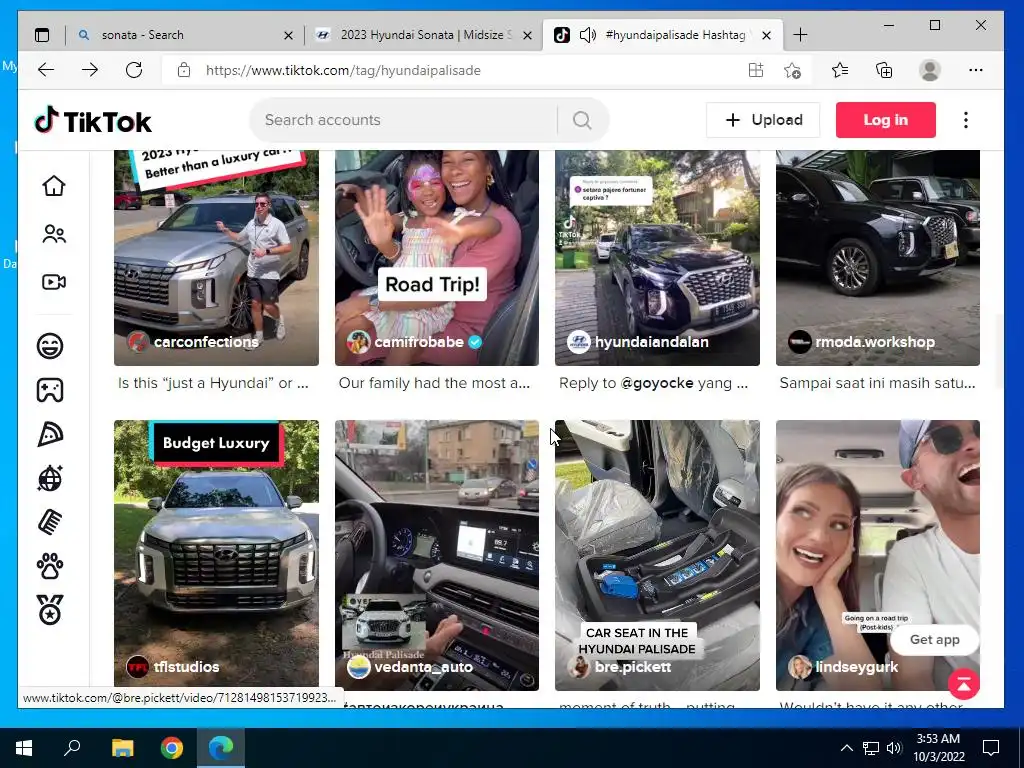Reload the page with the refresh icon
Viewport: 1024px width, 768px height.
click(x=134, y=70)
